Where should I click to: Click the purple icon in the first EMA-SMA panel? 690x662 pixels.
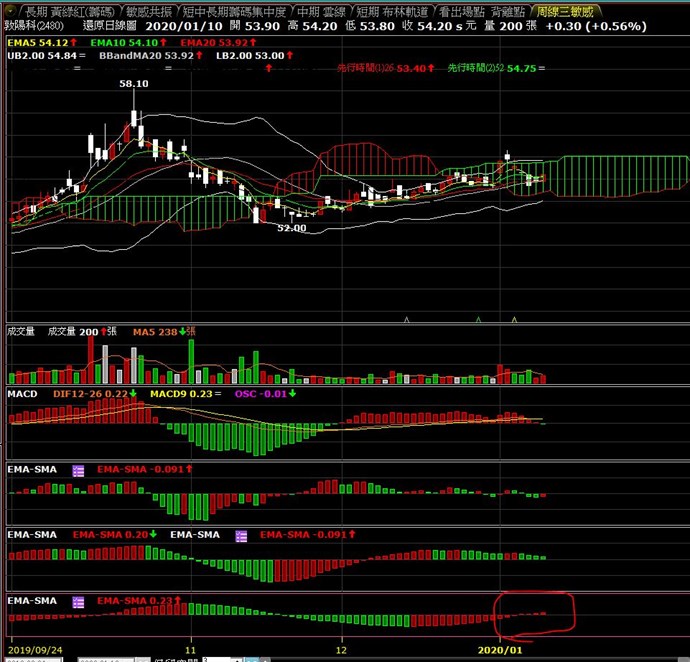(79, 468)
